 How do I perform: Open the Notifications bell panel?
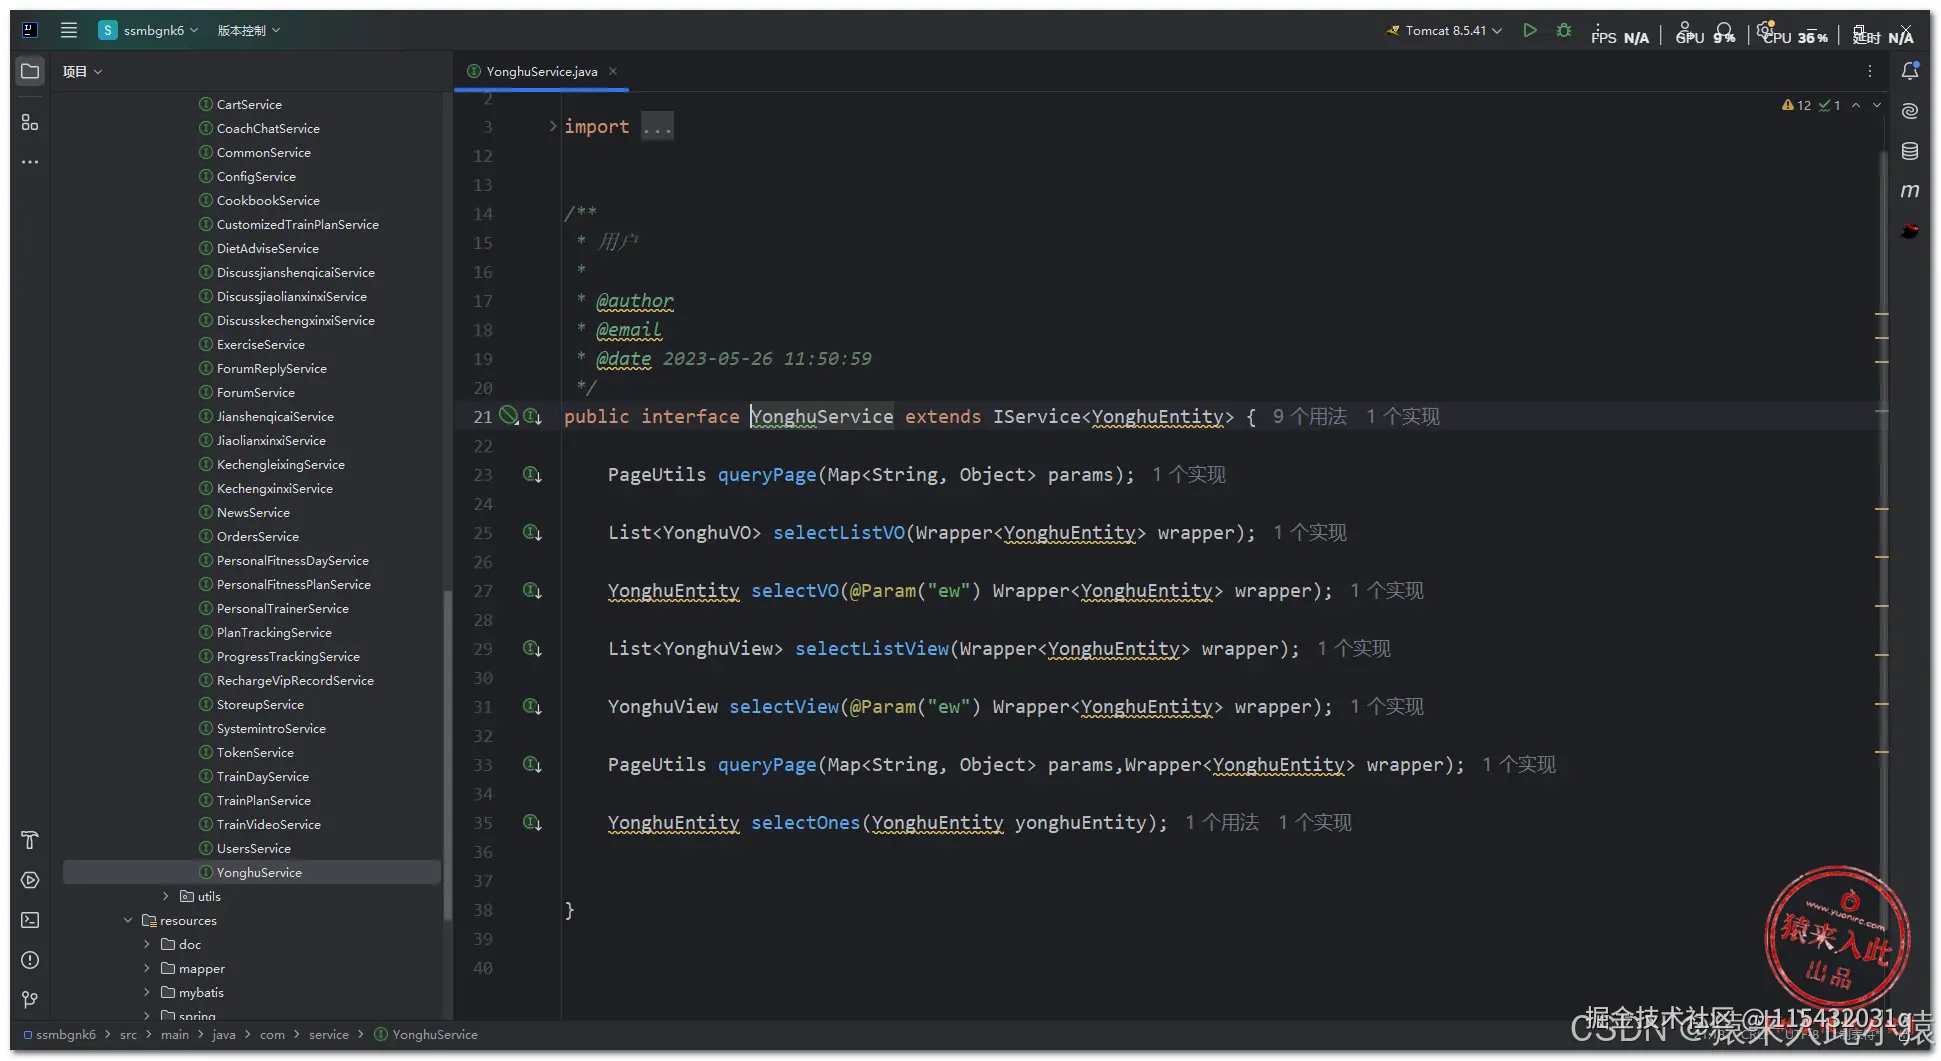(x=1910, y=71)
